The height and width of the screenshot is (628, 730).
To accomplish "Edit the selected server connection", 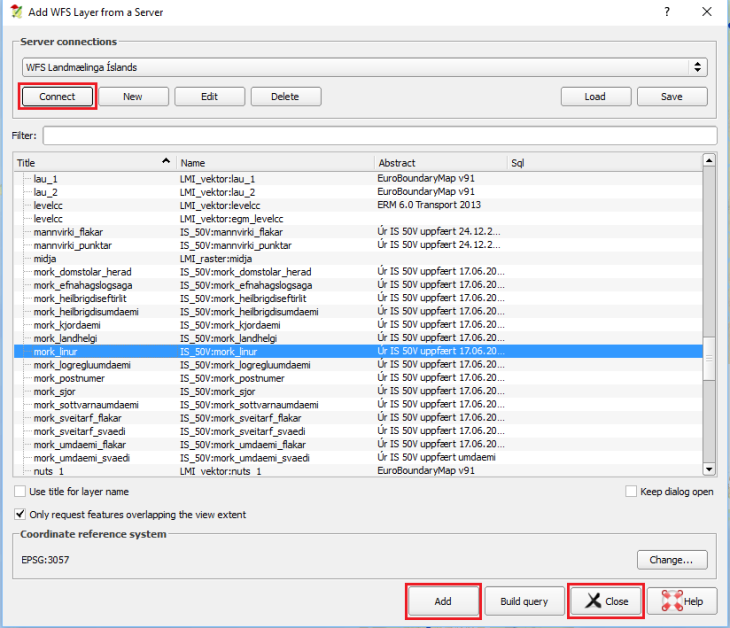I will 209,97.
